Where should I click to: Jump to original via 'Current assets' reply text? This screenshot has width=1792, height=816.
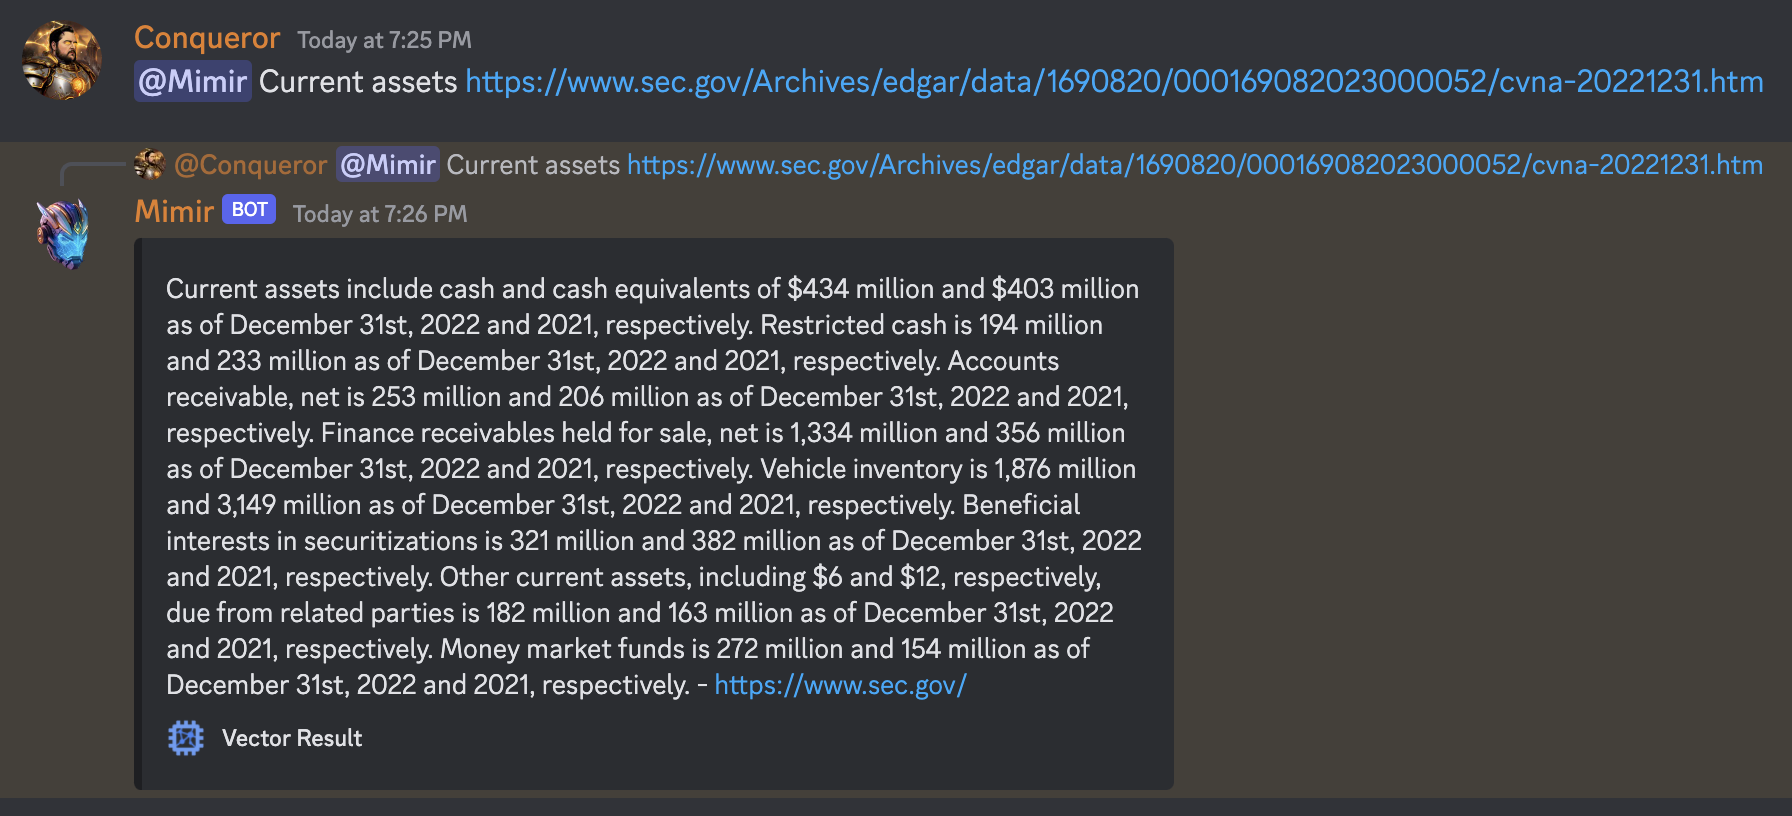533,165
